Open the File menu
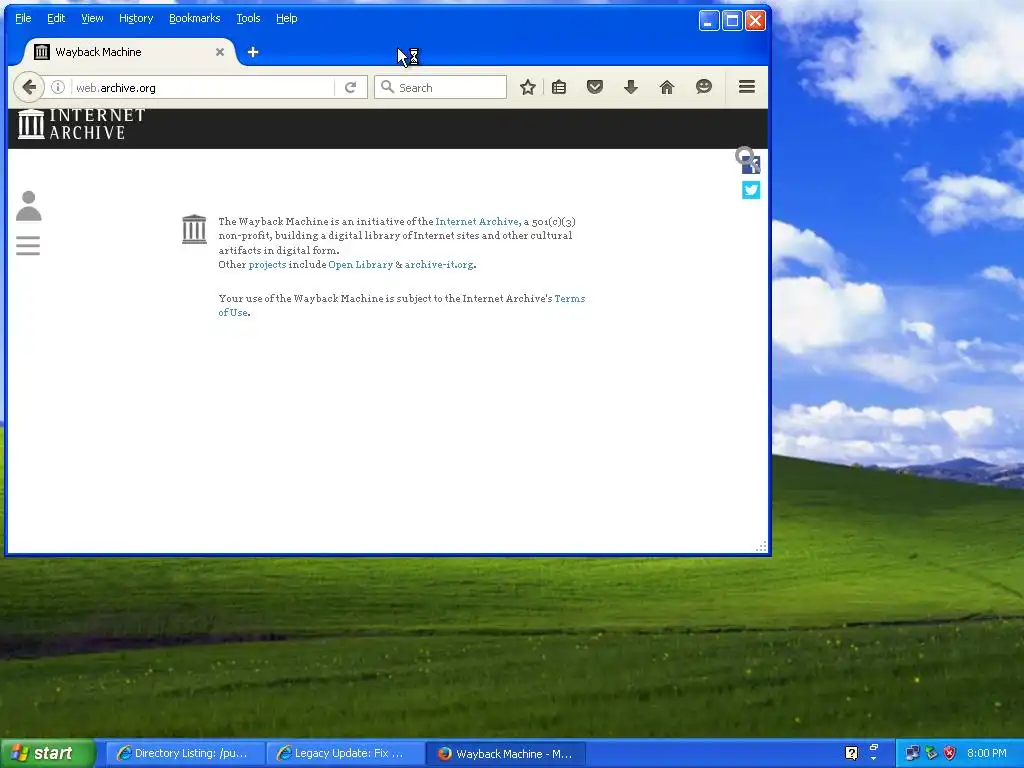Screen dimensions: 1024x768 (x=23, y=18)
